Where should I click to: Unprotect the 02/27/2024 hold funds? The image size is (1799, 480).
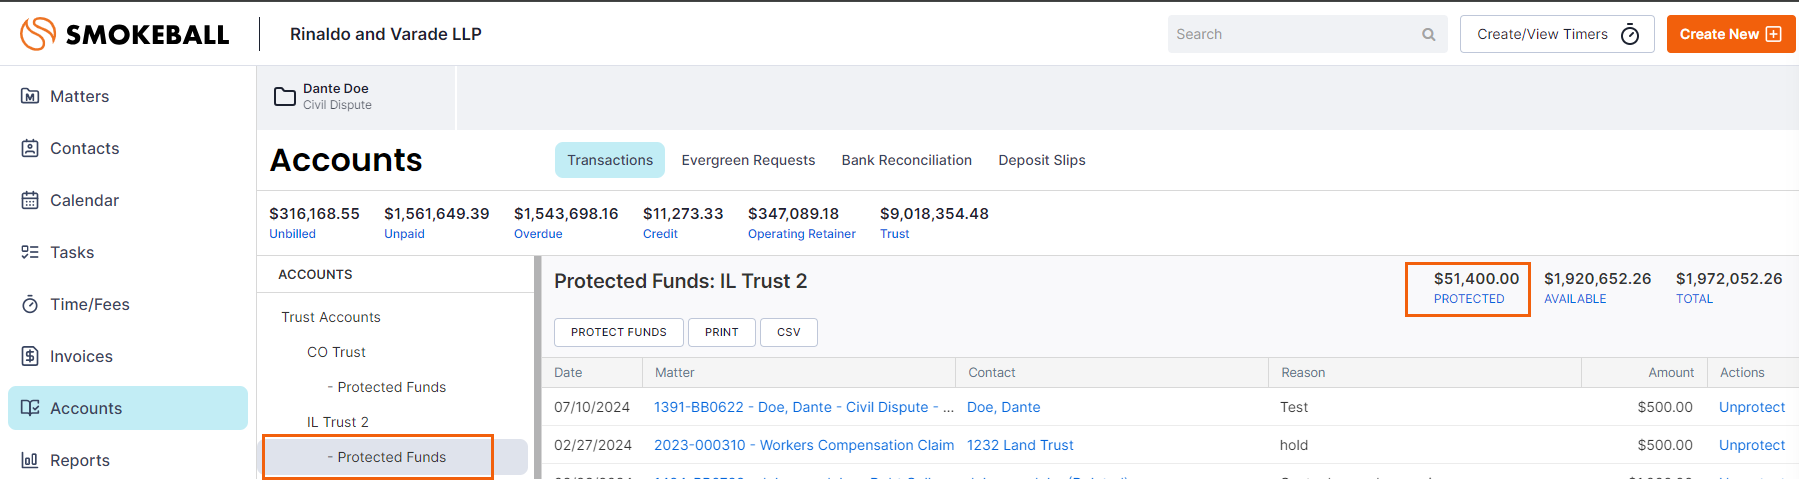(1752, 445)
